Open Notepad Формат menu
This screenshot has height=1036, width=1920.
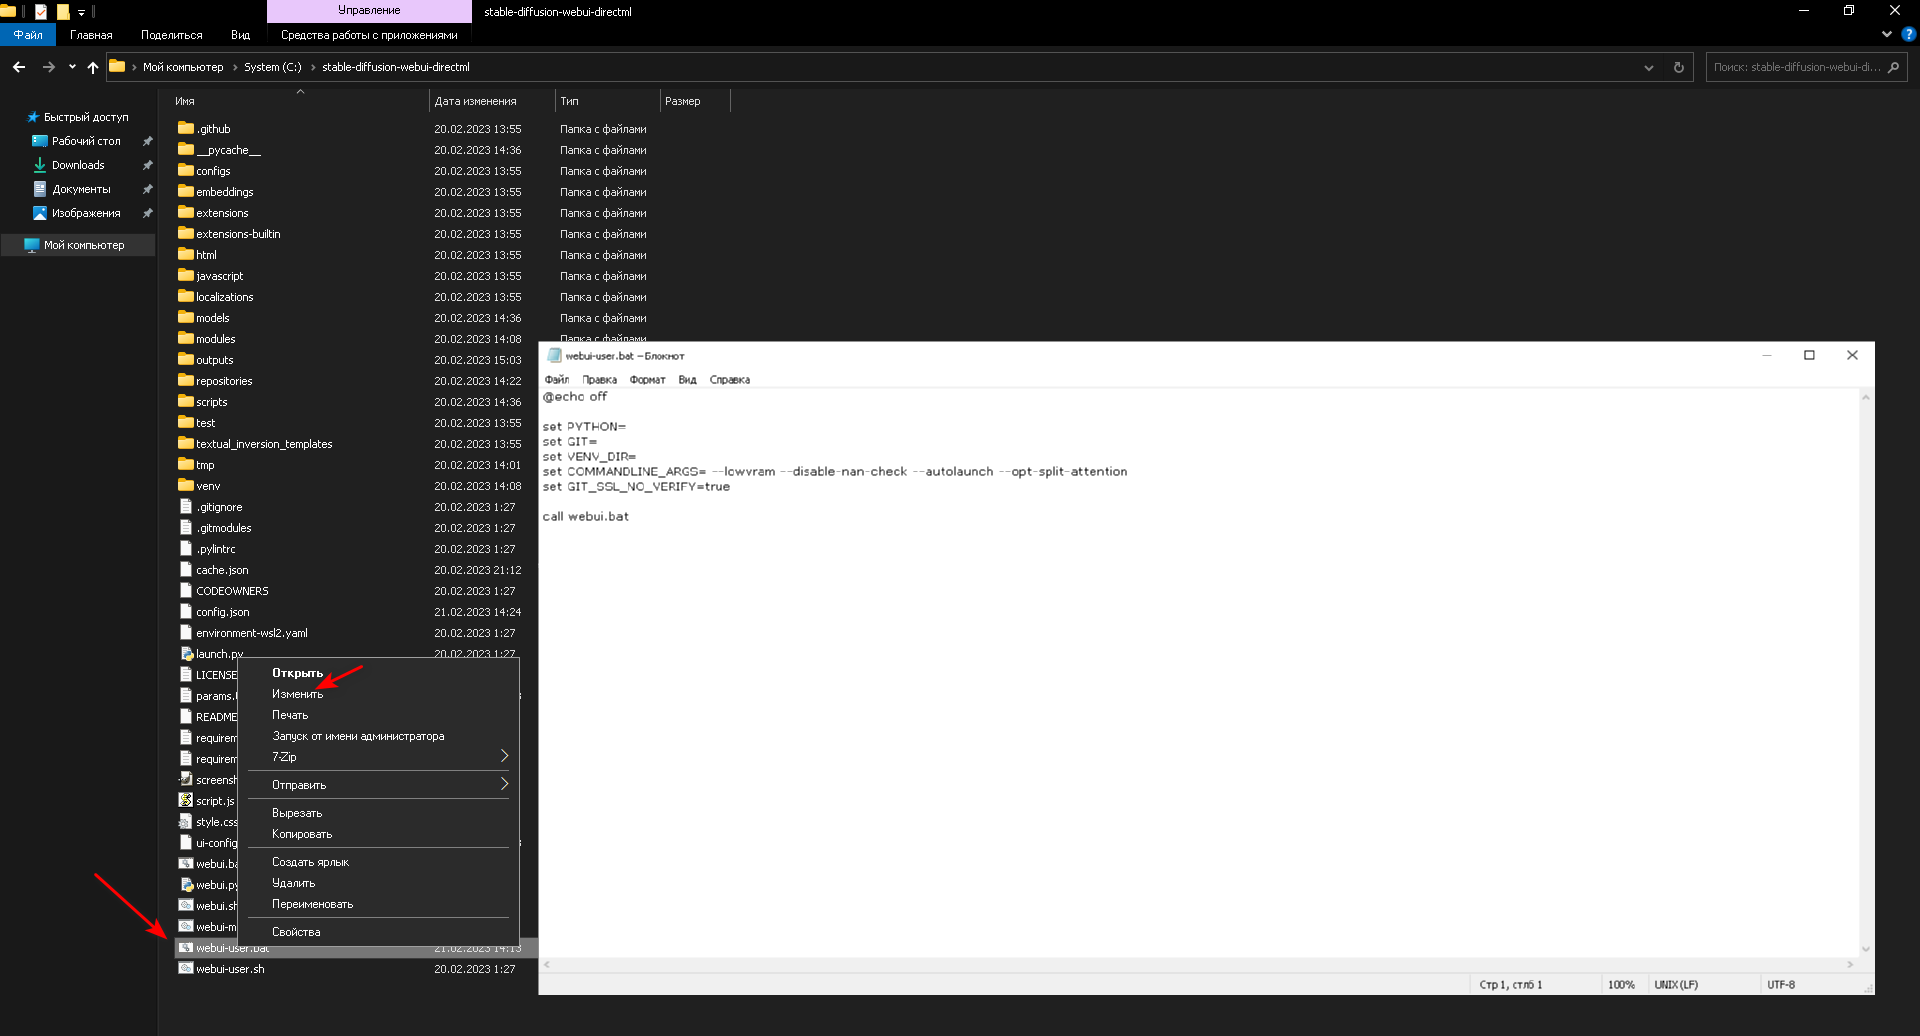click(647, 380)
